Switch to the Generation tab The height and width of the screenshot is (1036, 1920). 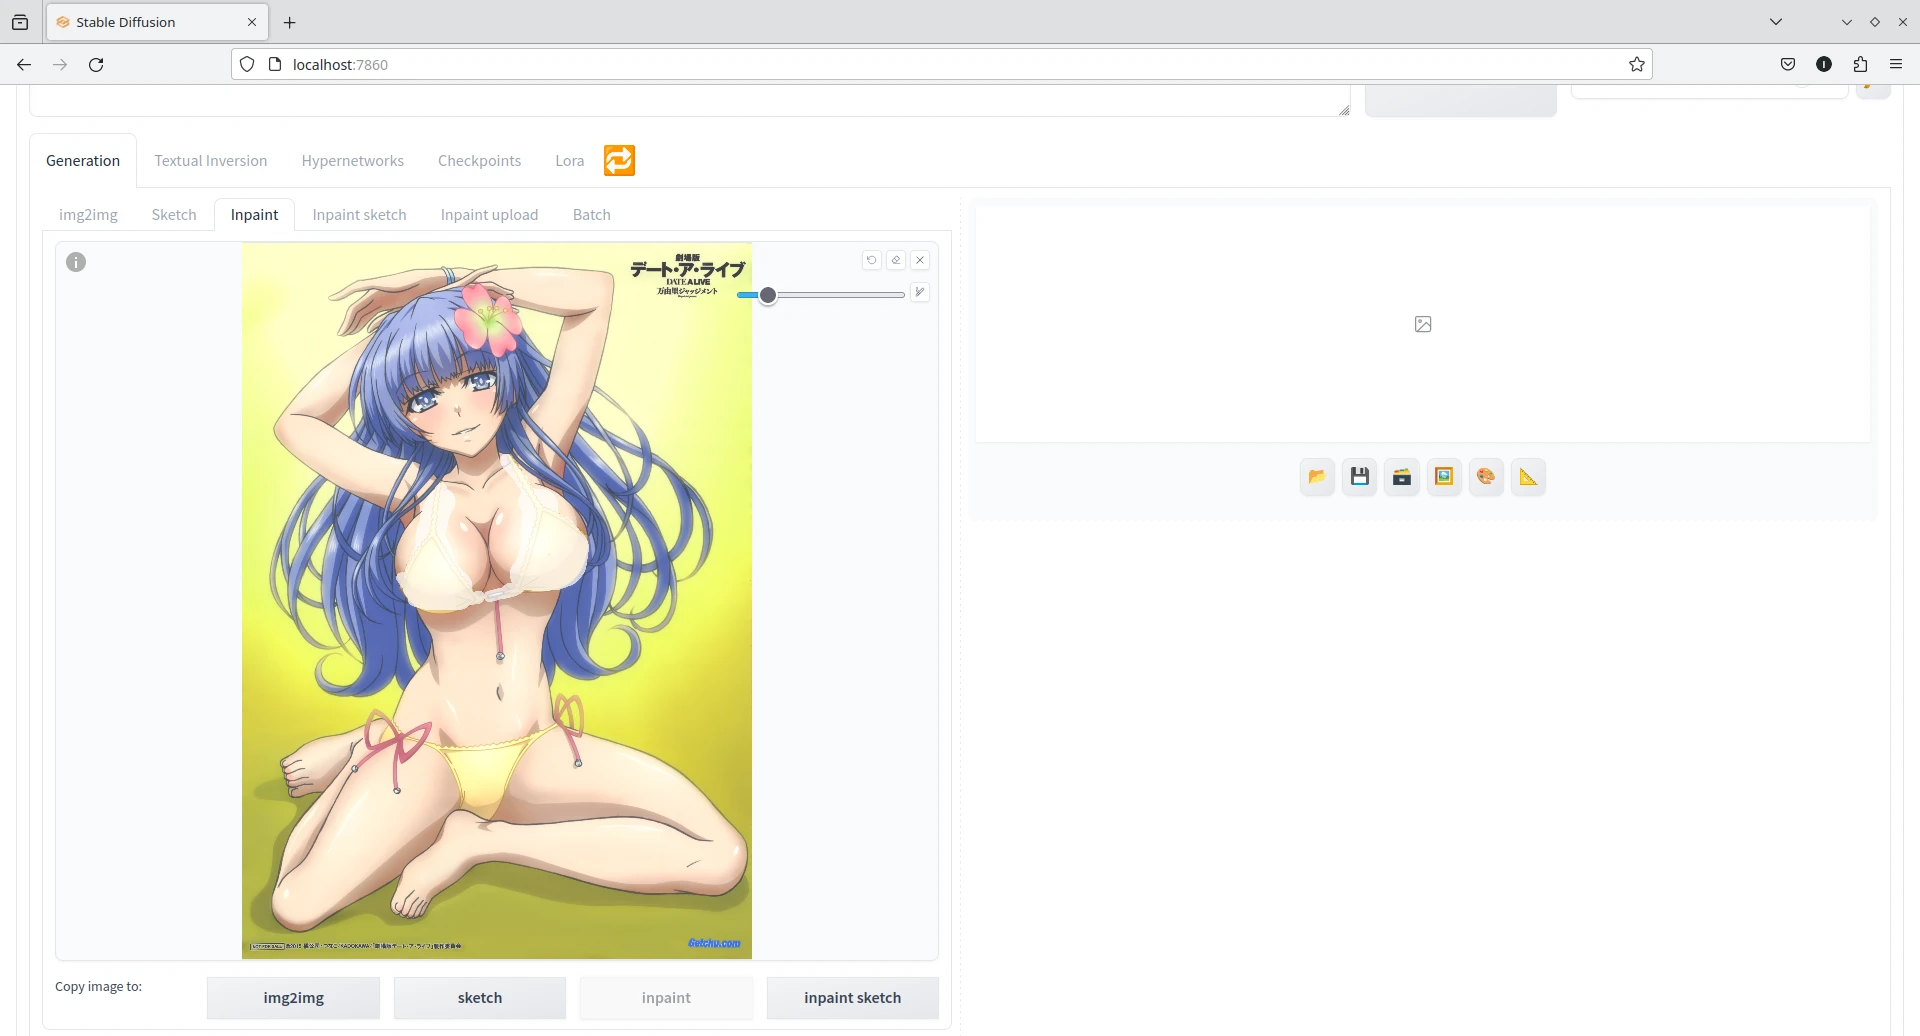(x=83, y=161)
